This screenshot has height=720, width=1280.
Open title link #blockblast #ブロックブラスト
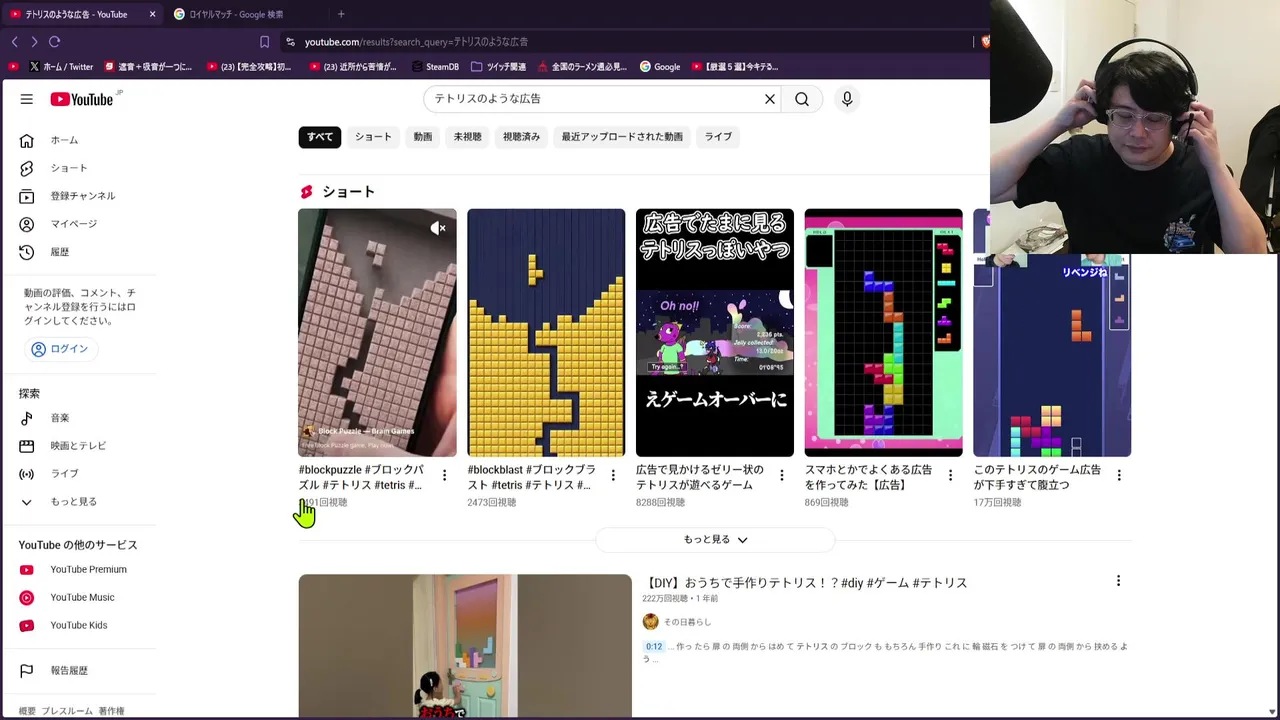coord(531,477)
